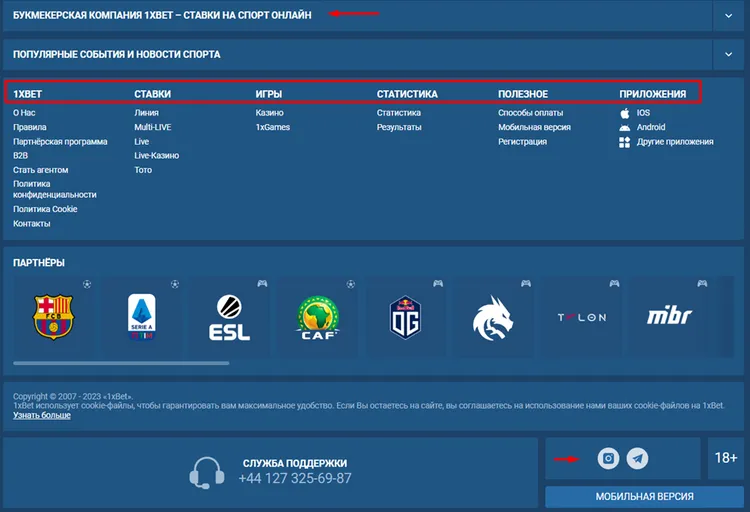
Task: Select the Serie A partner logo
Action: [x=142, y=317]
